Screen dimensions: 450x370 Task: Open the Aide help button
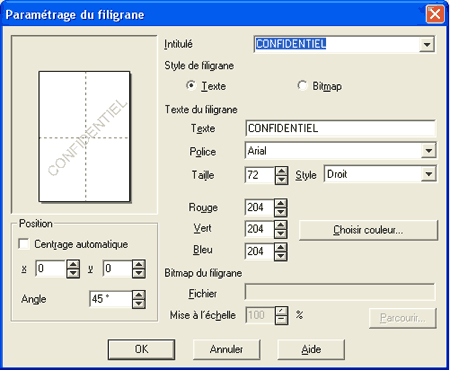pyautogui.click(x=311, y=349)
